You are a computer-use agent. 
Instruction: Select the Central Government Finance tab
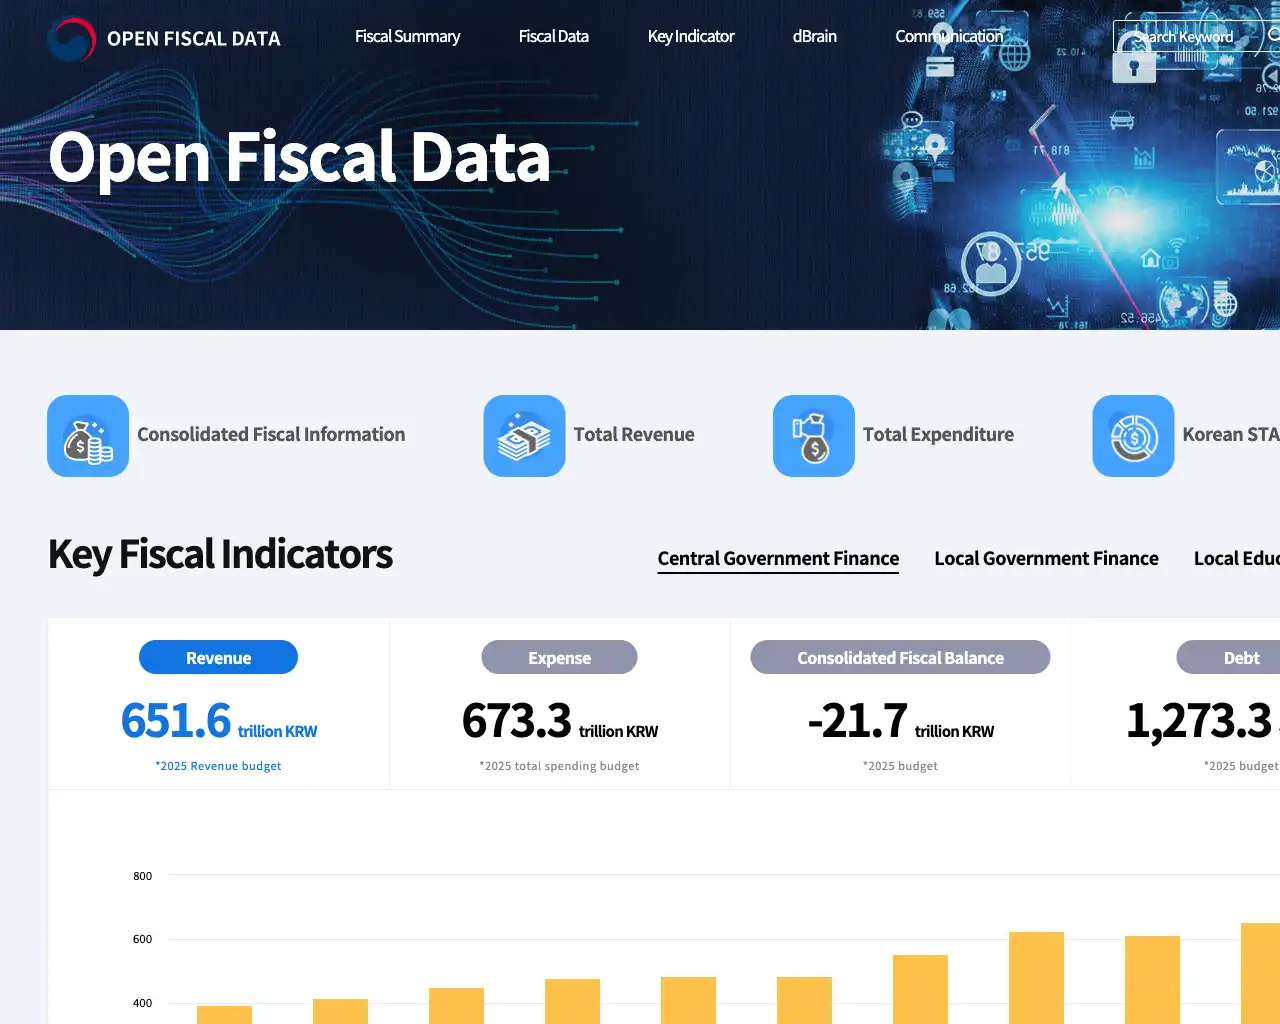778,558
